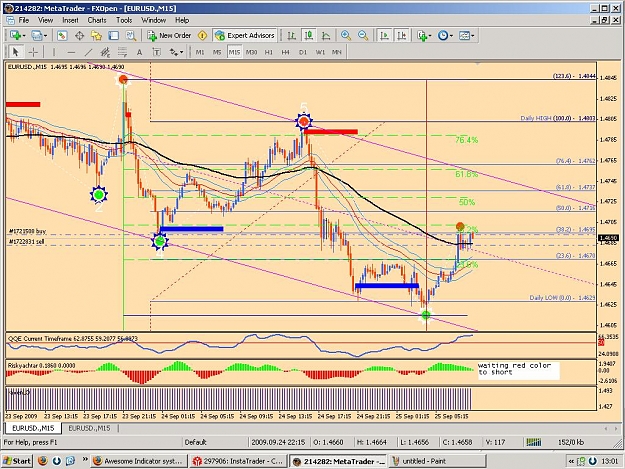
Task: Switch to W1 timeframe
Action: 320,52
